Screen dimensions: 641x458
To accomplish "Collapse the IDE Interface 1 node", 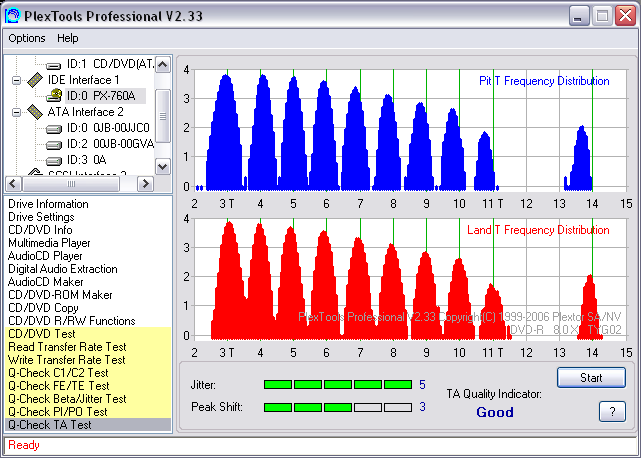I will coord(16,80).
